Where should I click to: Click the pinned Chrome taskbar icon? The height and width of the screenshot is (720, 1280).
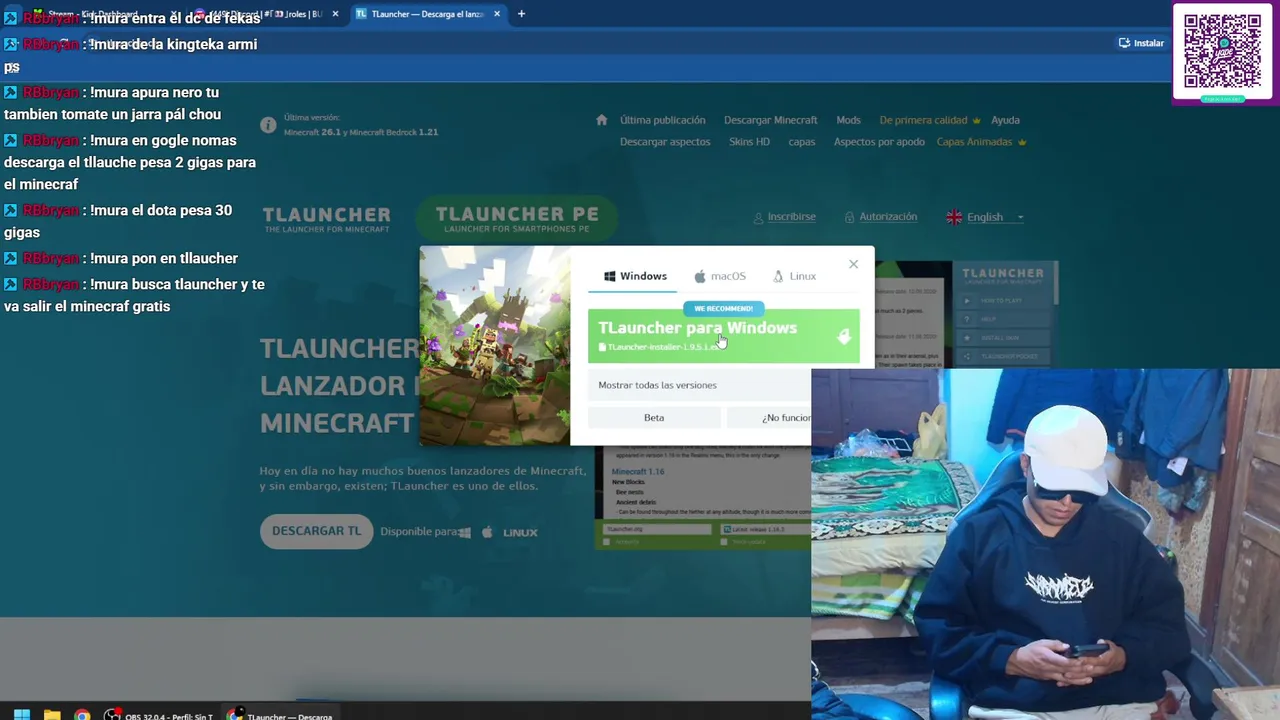[82, 715]
